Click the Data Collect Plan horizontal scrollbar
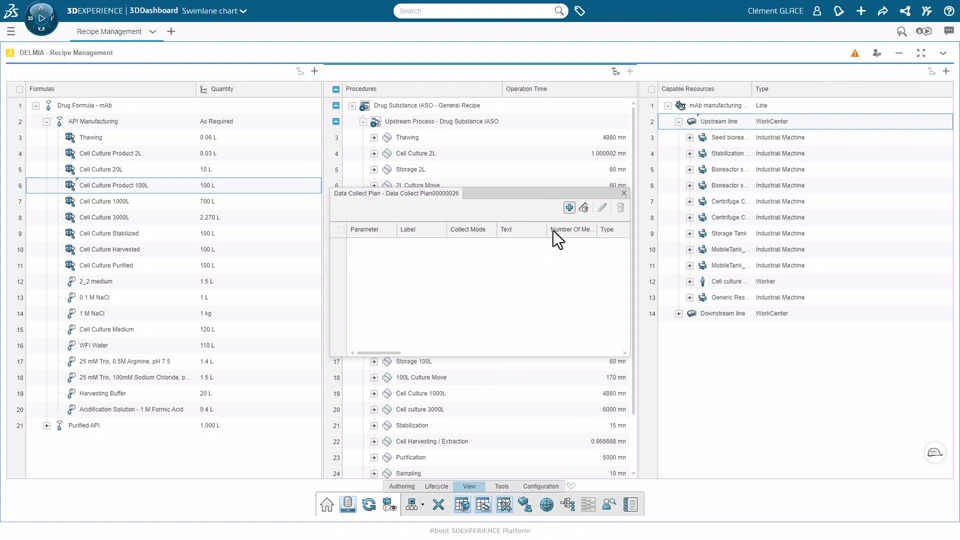960x540 pixels. pos(378,353)
